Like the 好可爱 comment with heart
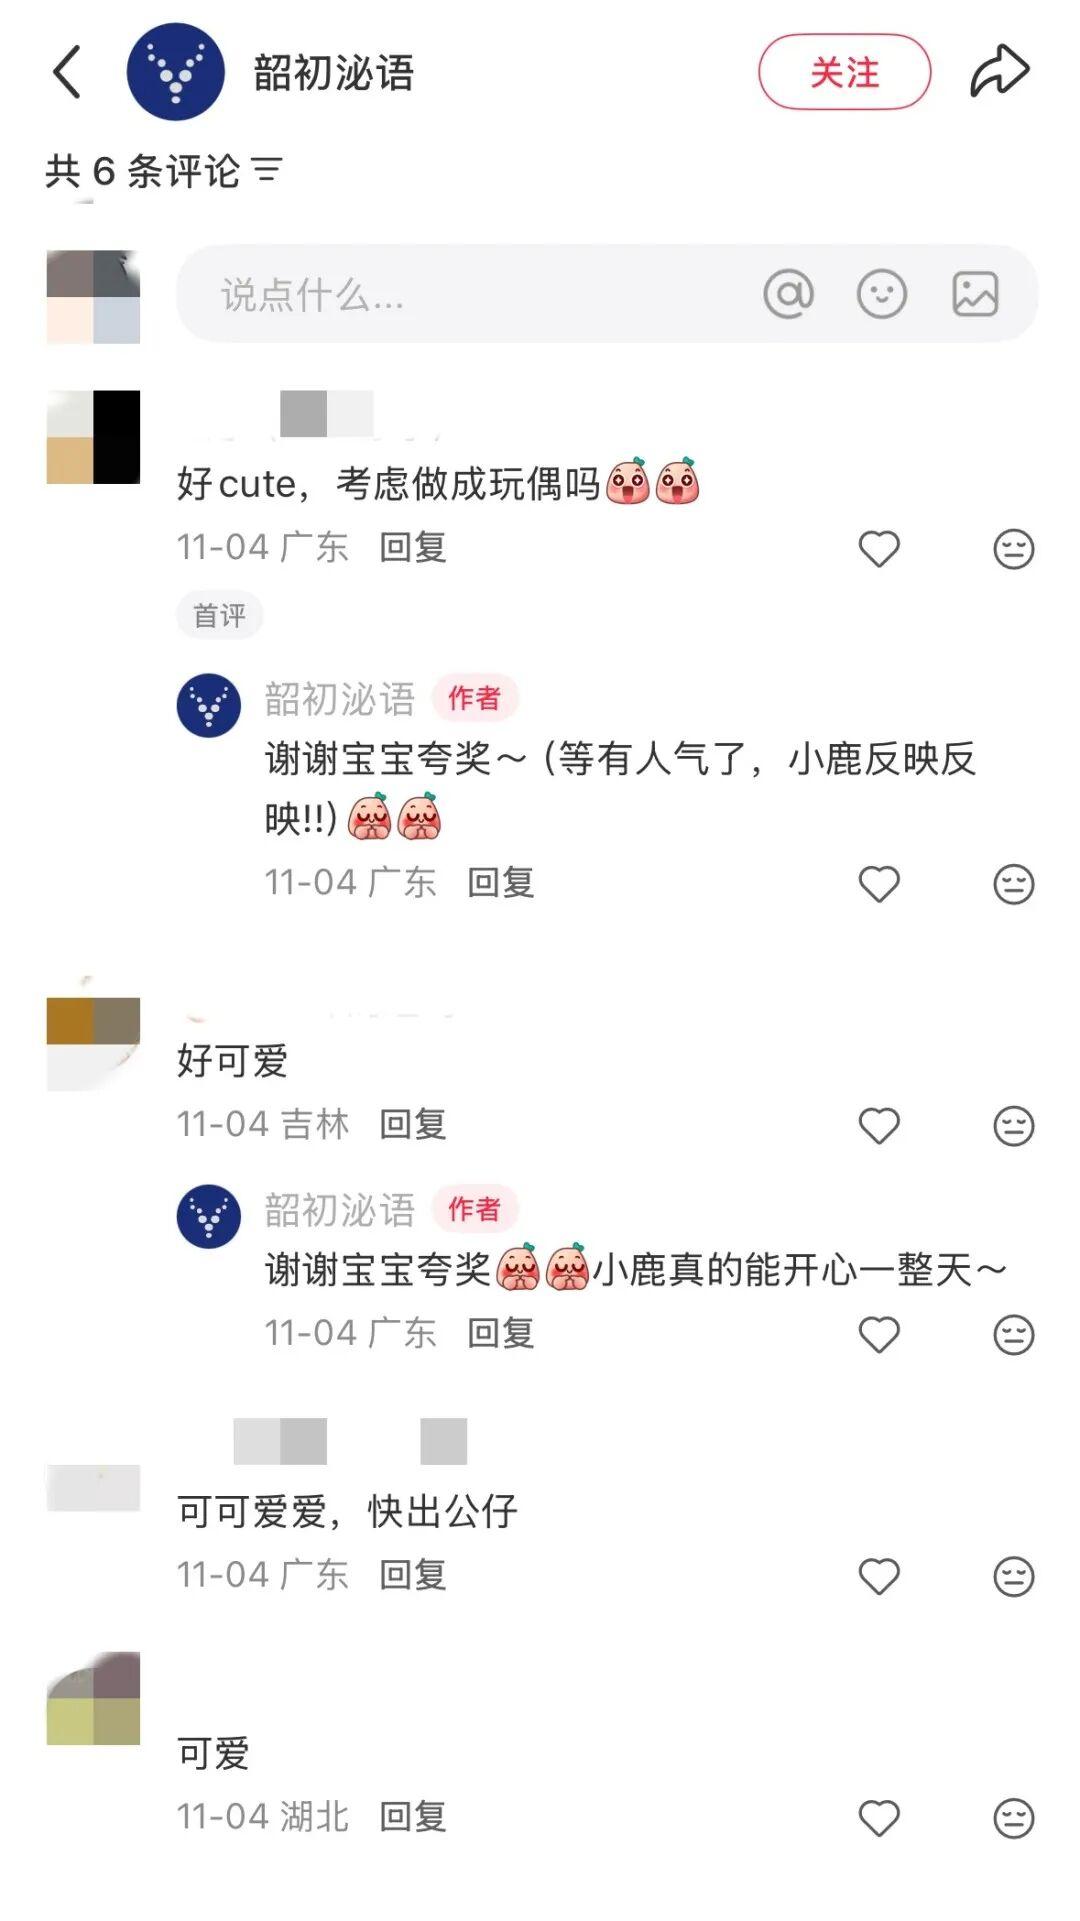The image size is (1080, 1921). pyautogui.click(x=880, y=1126)
